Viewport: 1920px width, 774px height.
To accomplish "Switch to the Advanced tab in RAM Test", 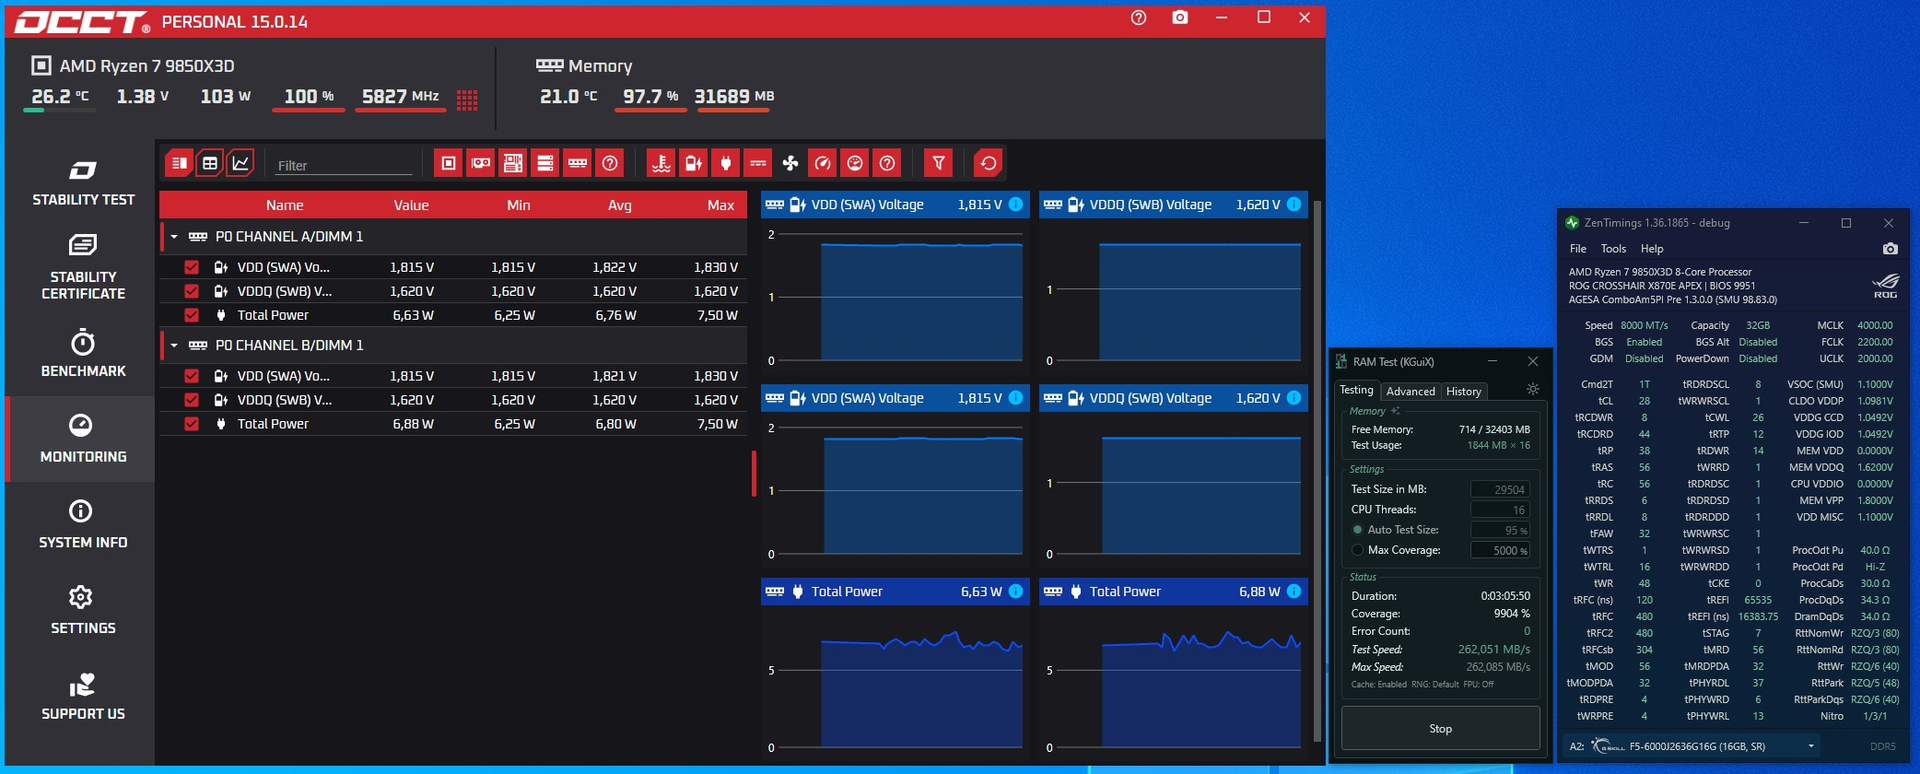I will pos(1410,391).
